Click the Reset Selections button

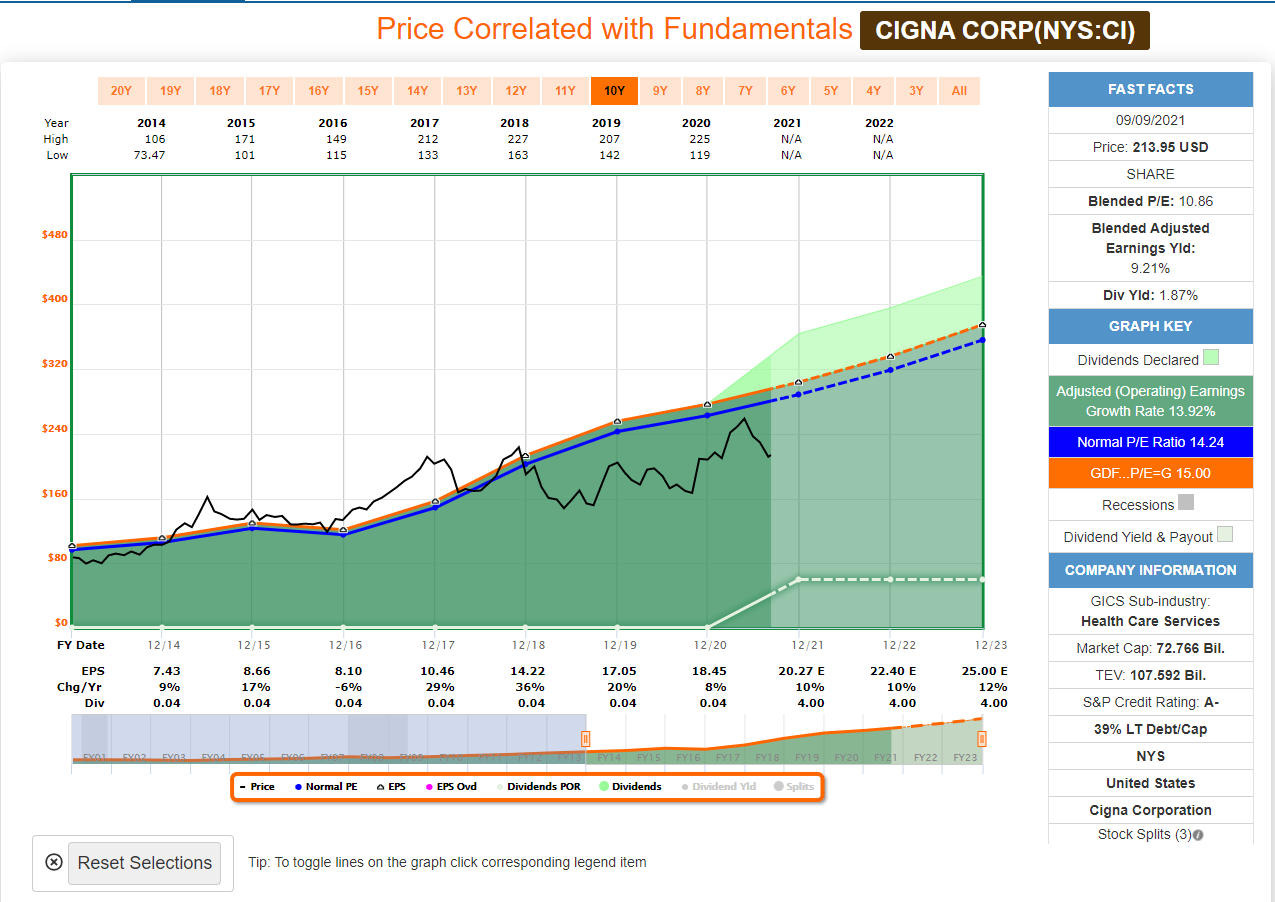coord(144,863)
